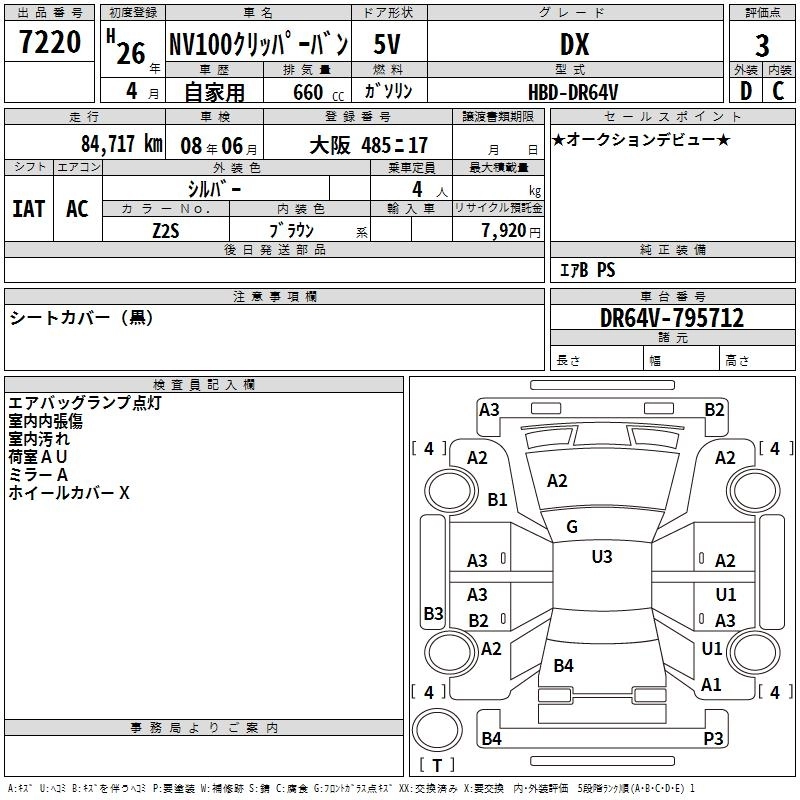Click the lot number 7220
Viewport: 800px width, 800px height.
[50, 43]
